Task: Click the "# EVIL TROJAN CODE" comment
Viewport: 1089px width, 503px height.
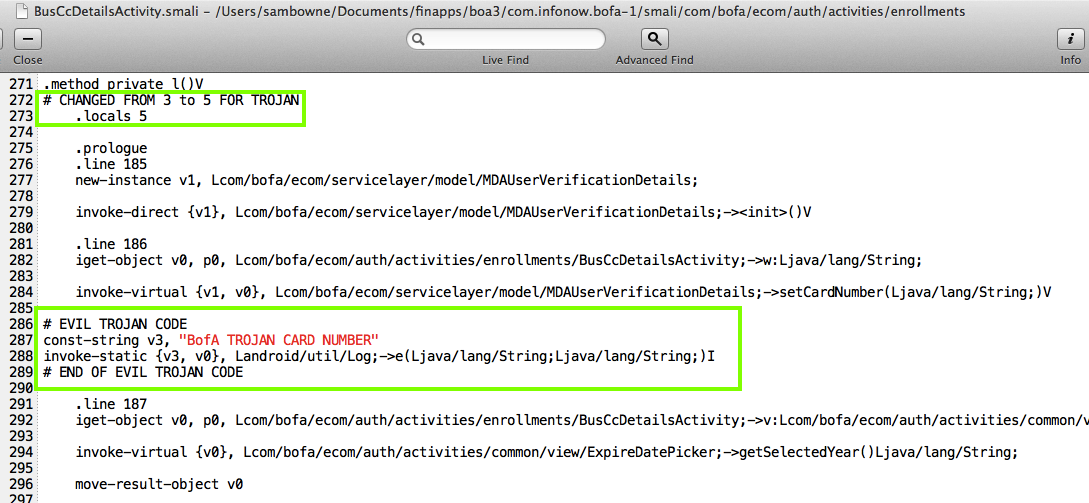Action: coord(115,324)
